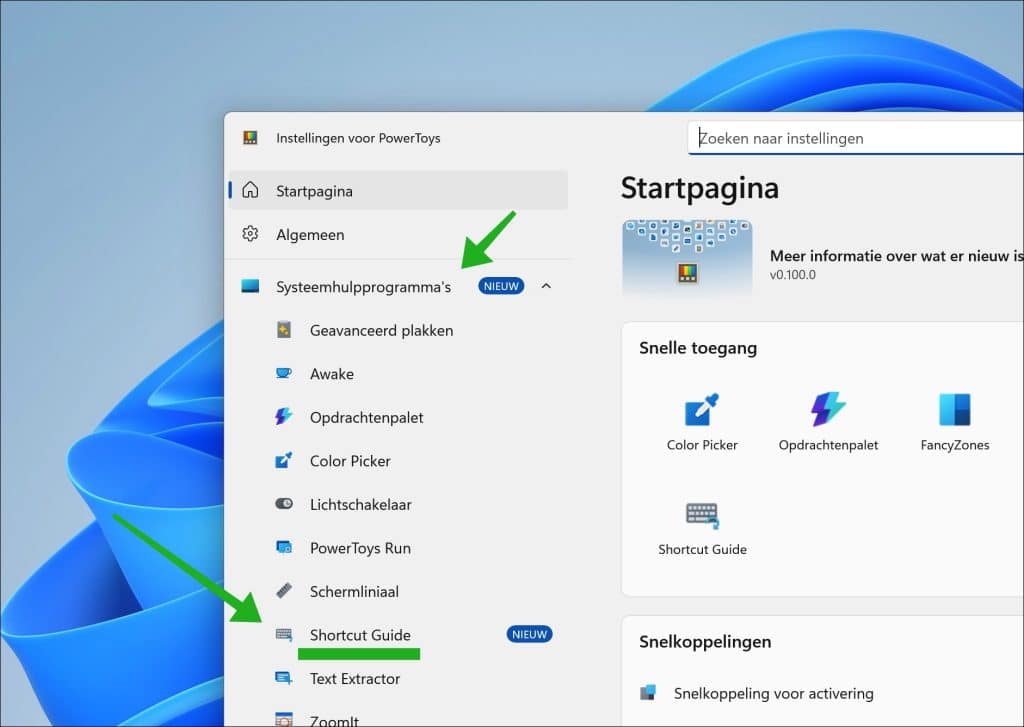Click the PowerToys app logo icon
This screenshot has width=1024, height=727.
[250, 137]
